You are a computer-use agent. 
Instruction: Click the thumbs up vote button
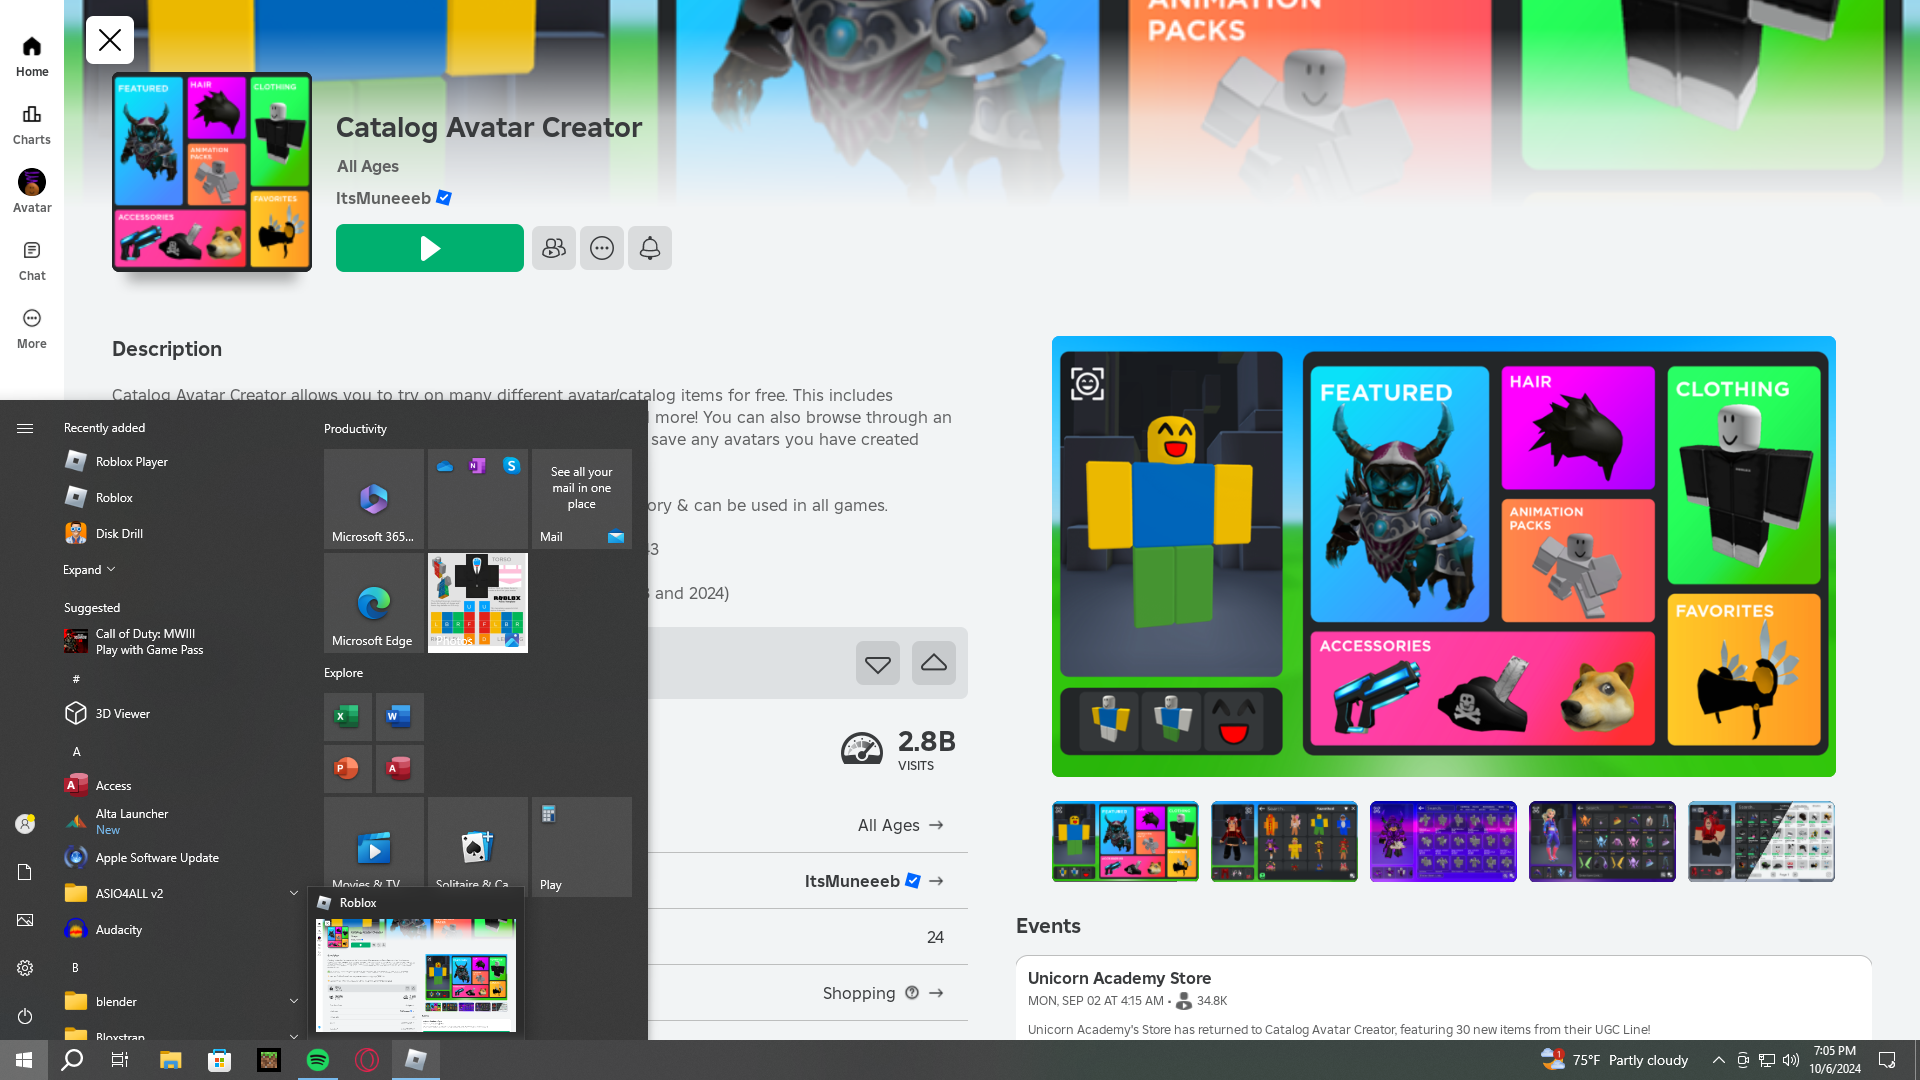tap(933, 663)
